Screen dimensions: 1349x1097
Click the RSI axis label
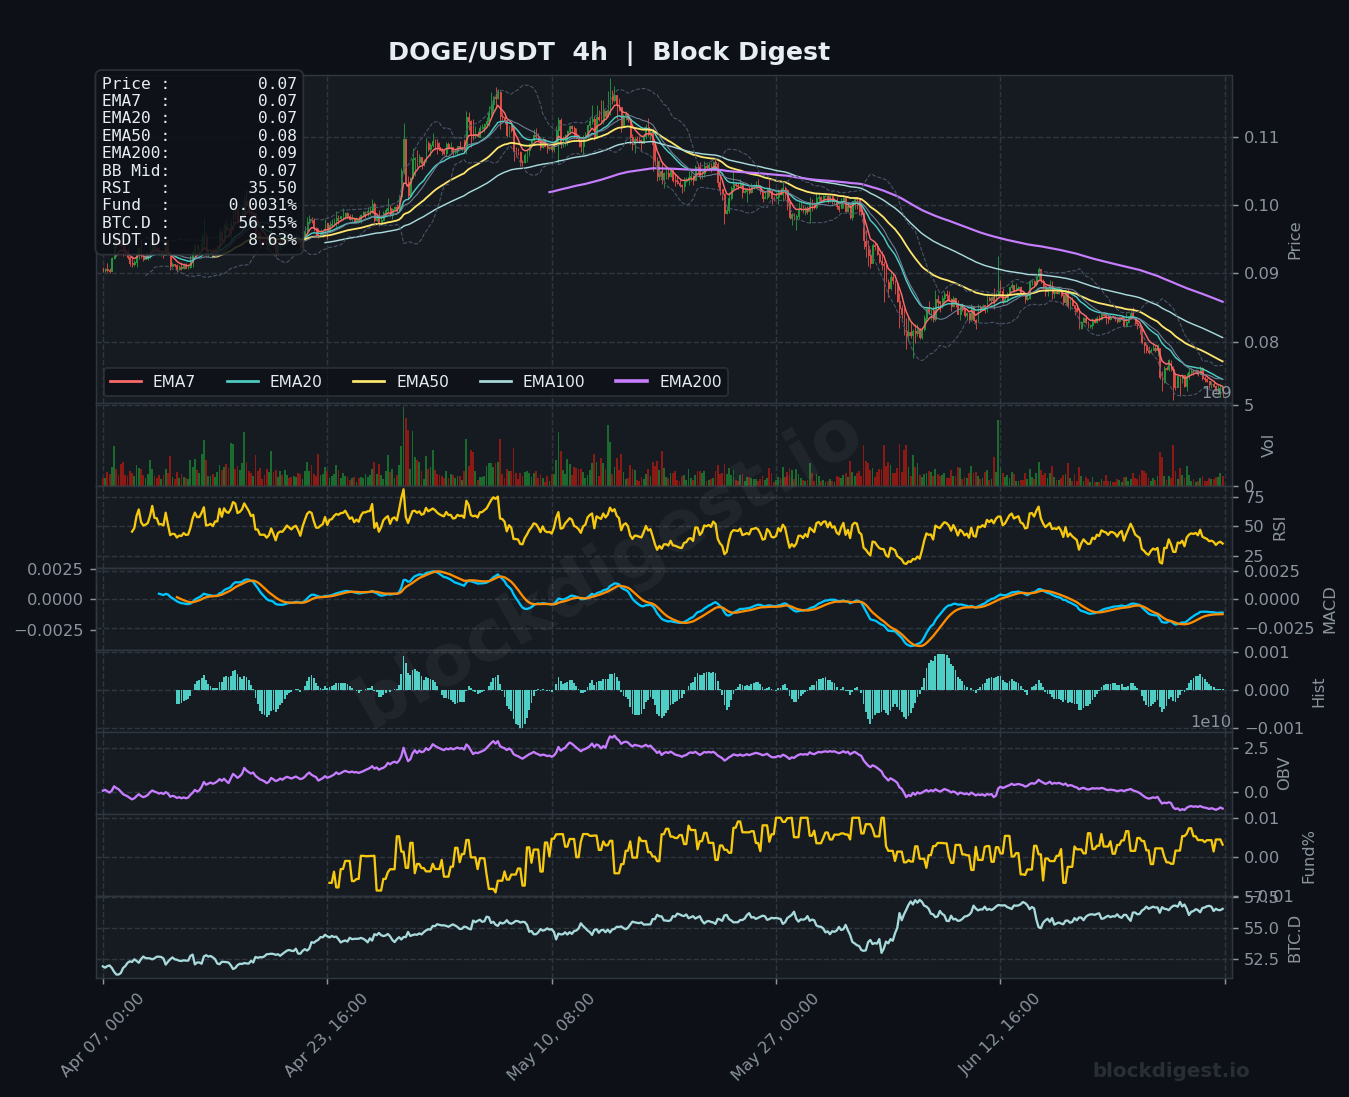tap(1280, 528)
